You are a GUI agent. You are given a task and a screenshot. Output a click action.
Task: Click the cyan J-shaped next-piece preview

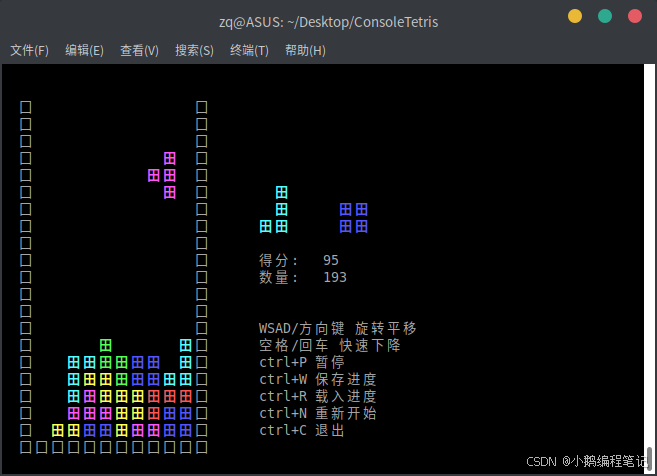[x=274, y=210]
